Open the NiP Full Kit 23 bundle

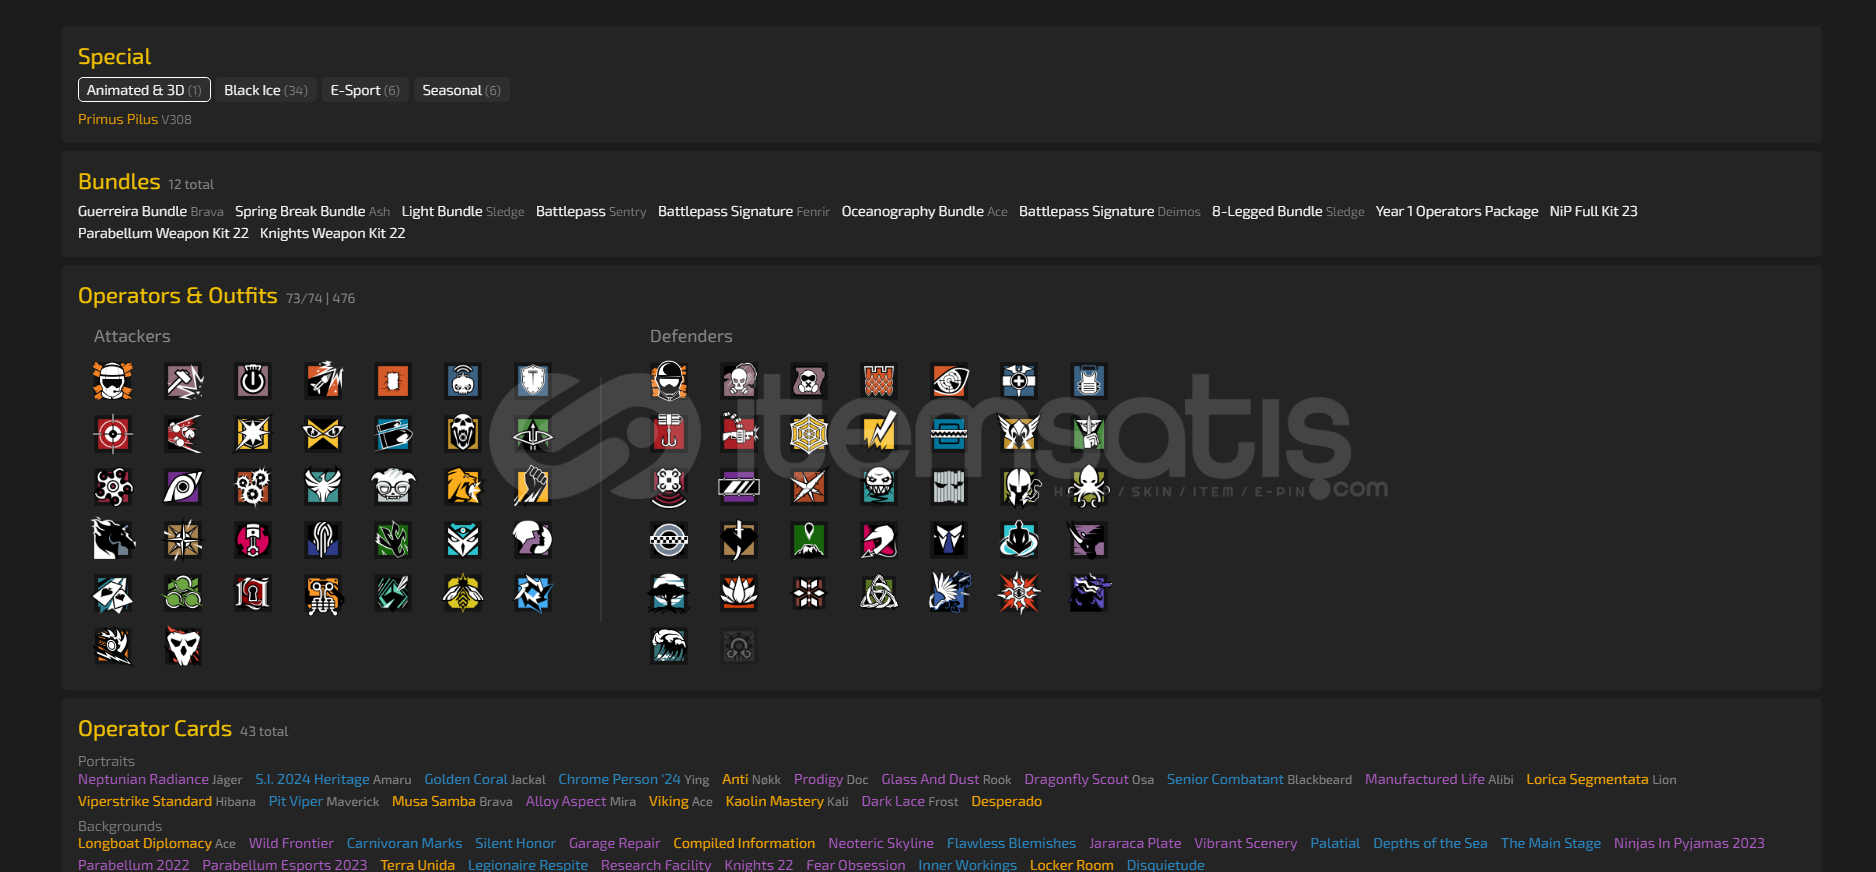tap(1594, 211)
